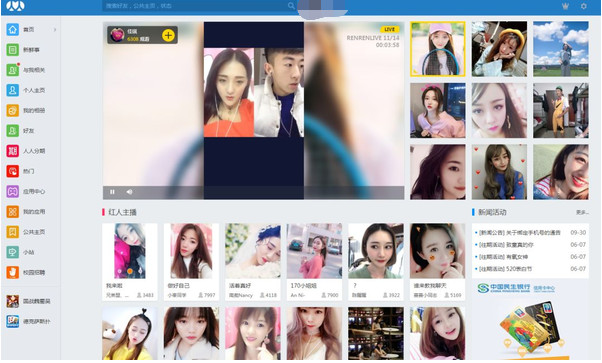Open the settings gear in the top bar
This screenshot has height=363, width=602.
tap(584, 6)
